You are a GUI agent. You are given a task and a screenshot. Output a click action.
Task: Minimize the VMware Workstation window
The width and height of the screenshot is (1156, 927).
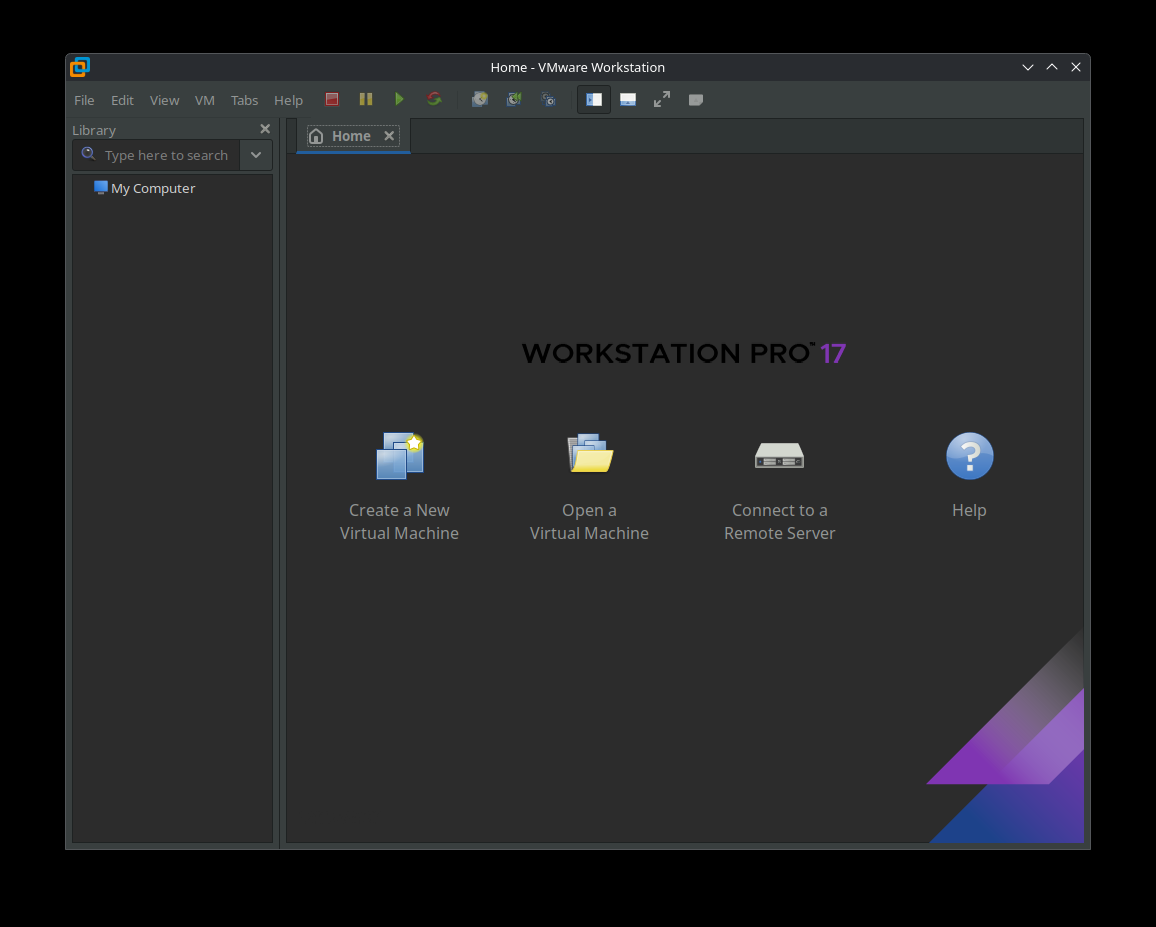(x=1028, y=67)
